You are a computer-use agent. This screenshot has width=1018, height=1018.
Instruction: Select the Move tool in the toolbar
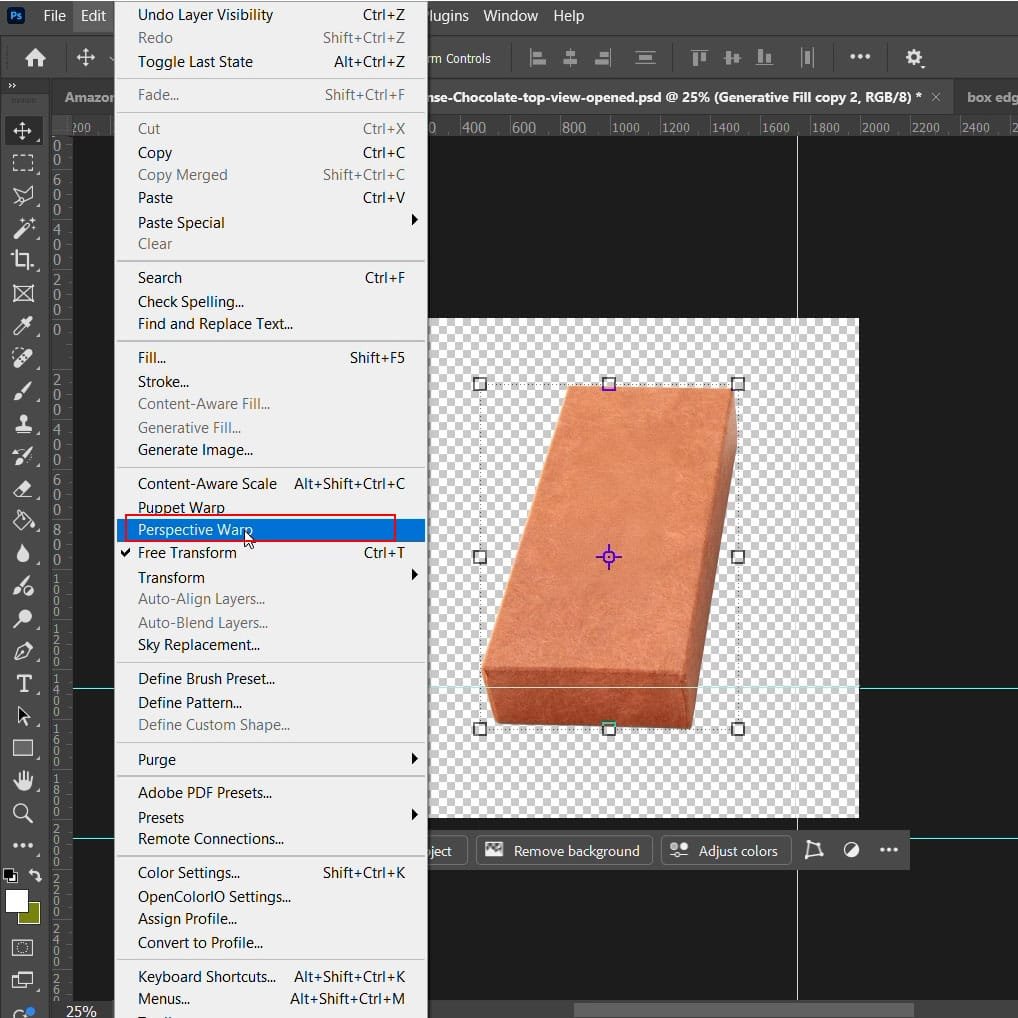(x=23, y=130)
